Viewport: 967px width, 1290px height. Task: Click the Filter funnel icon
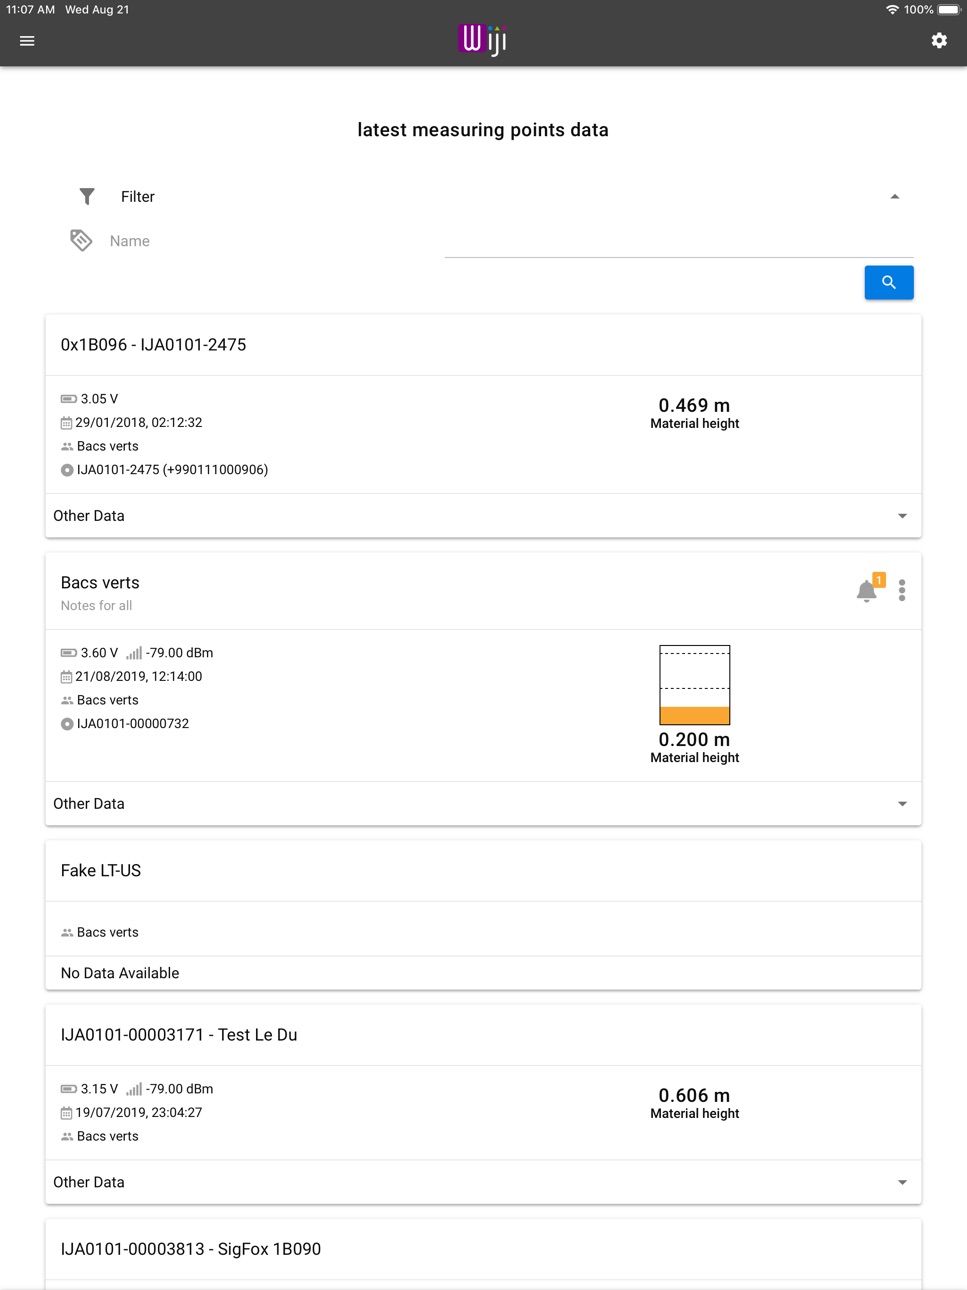click(x=87, y=197)
